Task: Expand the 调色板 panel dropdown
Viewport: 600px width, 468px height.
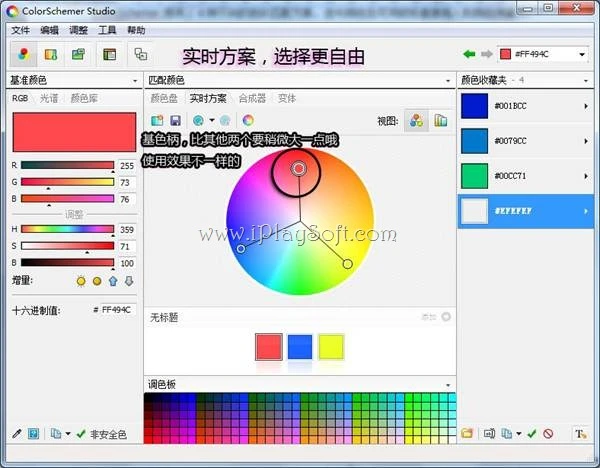Action: coord(448,385)
